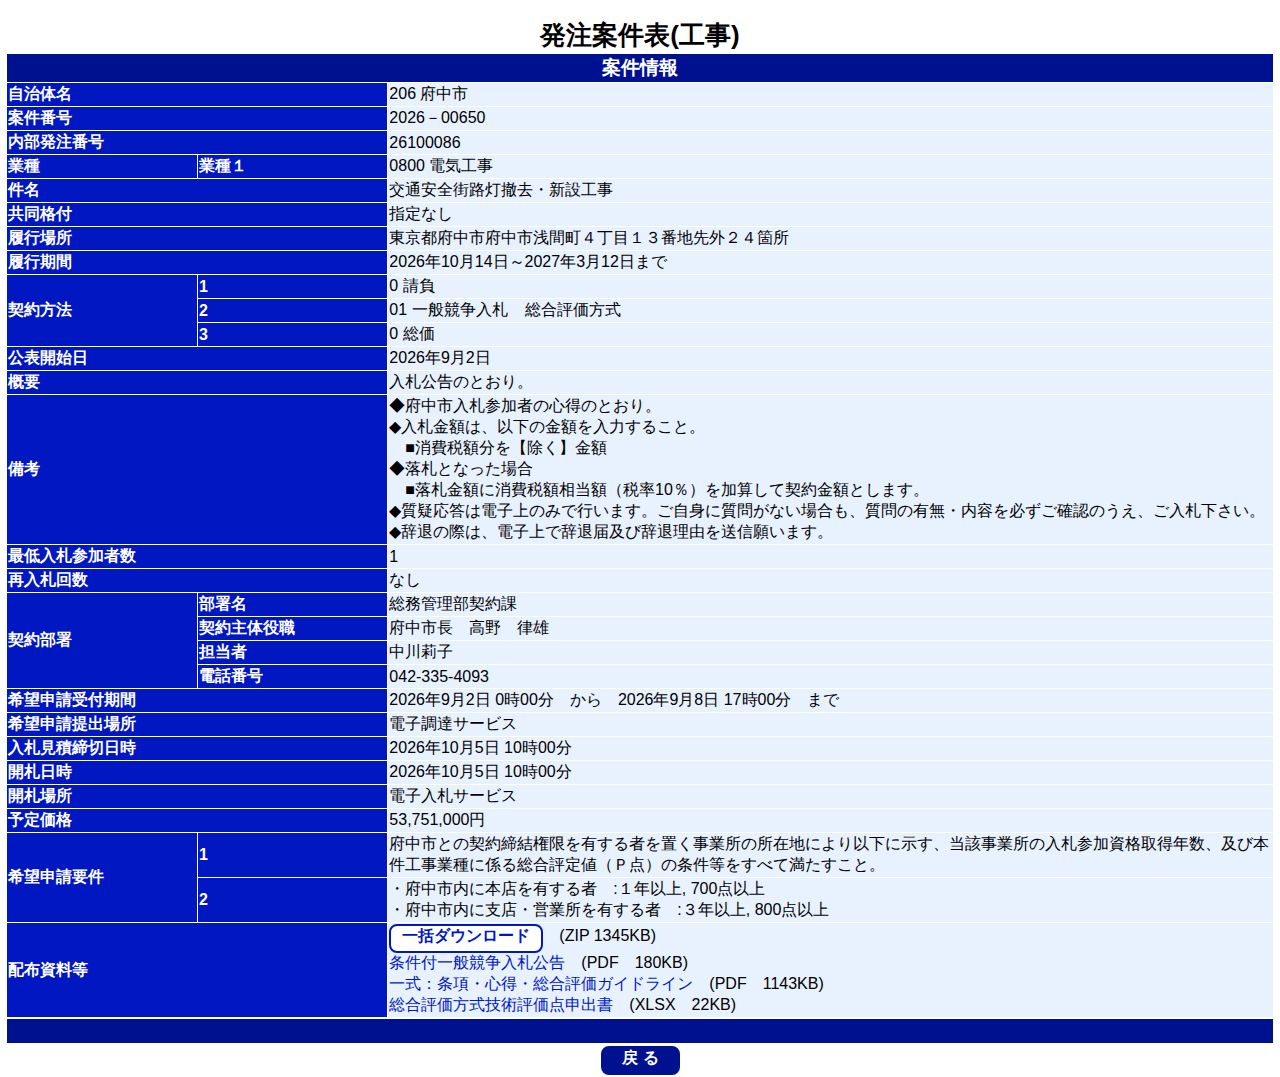Click the overview text 入札公告のとおり。
The width and height of the screenshot is (1280, 1077).
458,382
